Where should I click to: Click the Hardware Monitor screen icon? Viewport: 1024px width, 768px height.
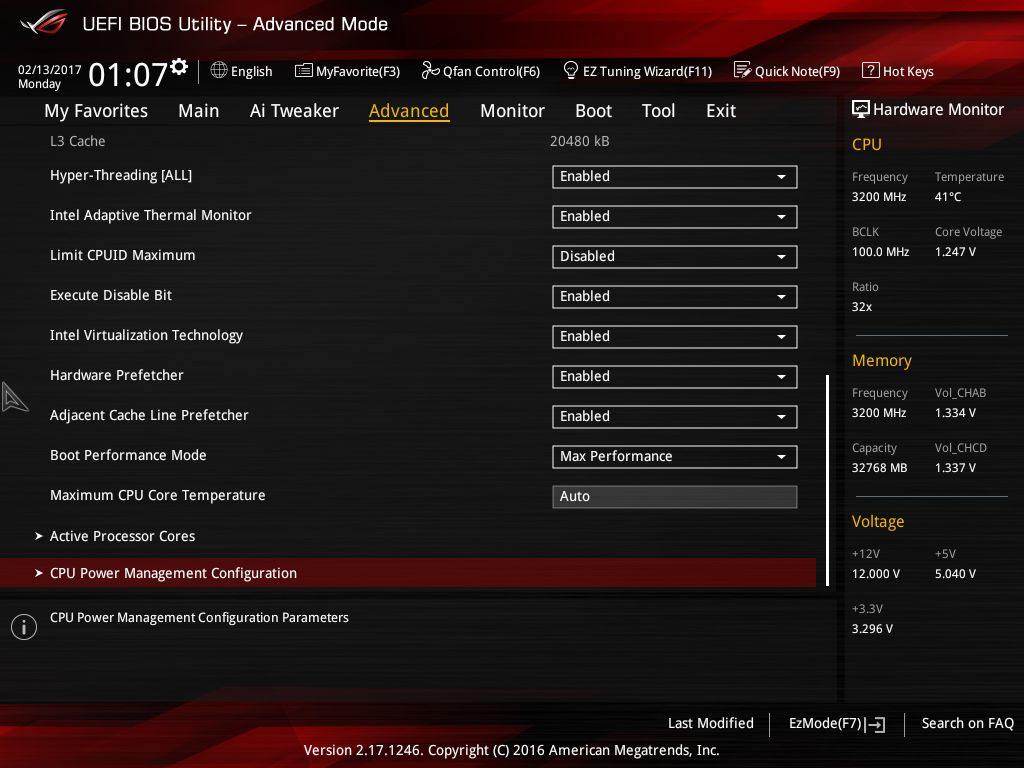coord(861,109)
